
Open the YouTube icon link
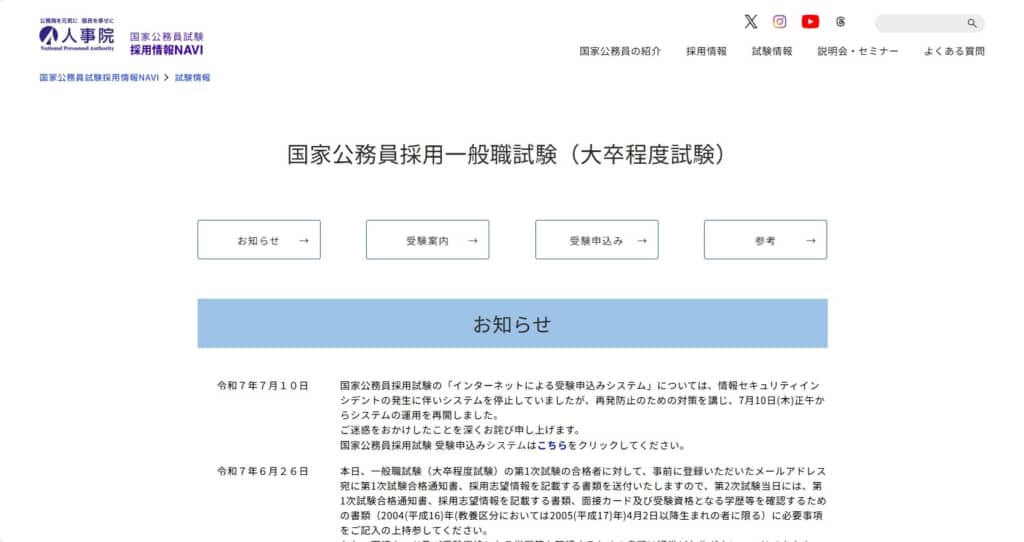tap(810, 22)
